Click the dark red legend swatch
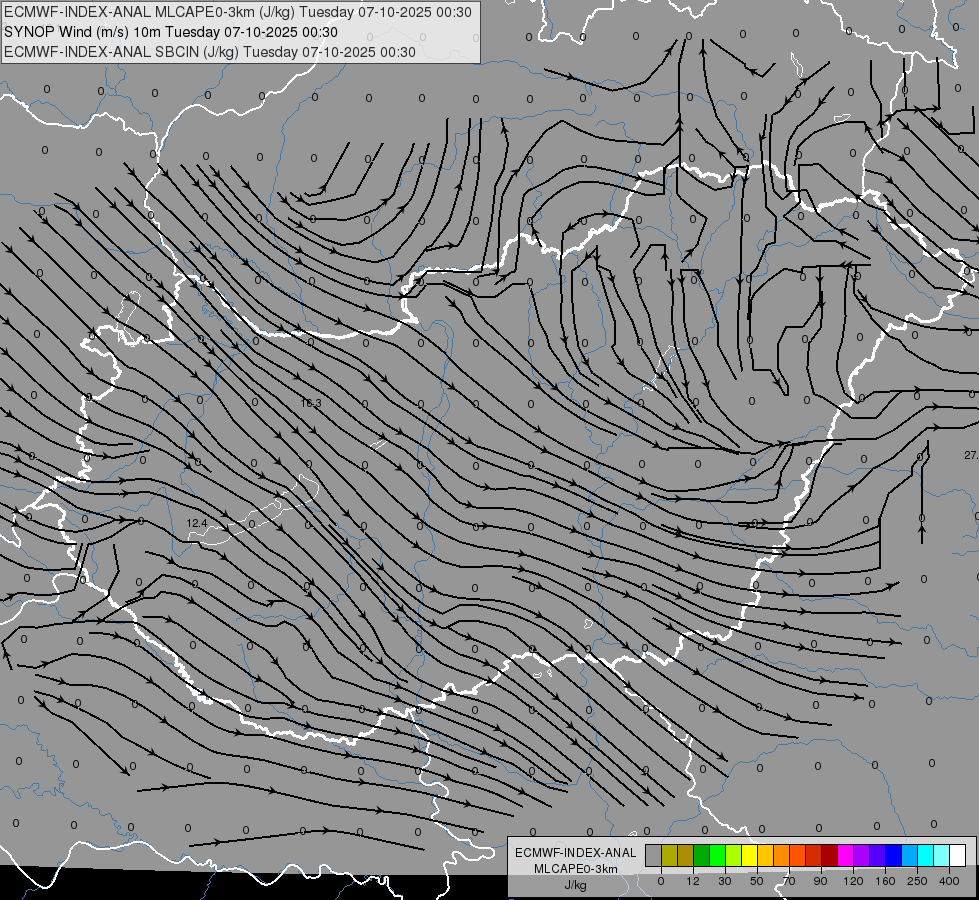This screenshot has width=979, height=900. coord(830,855)
